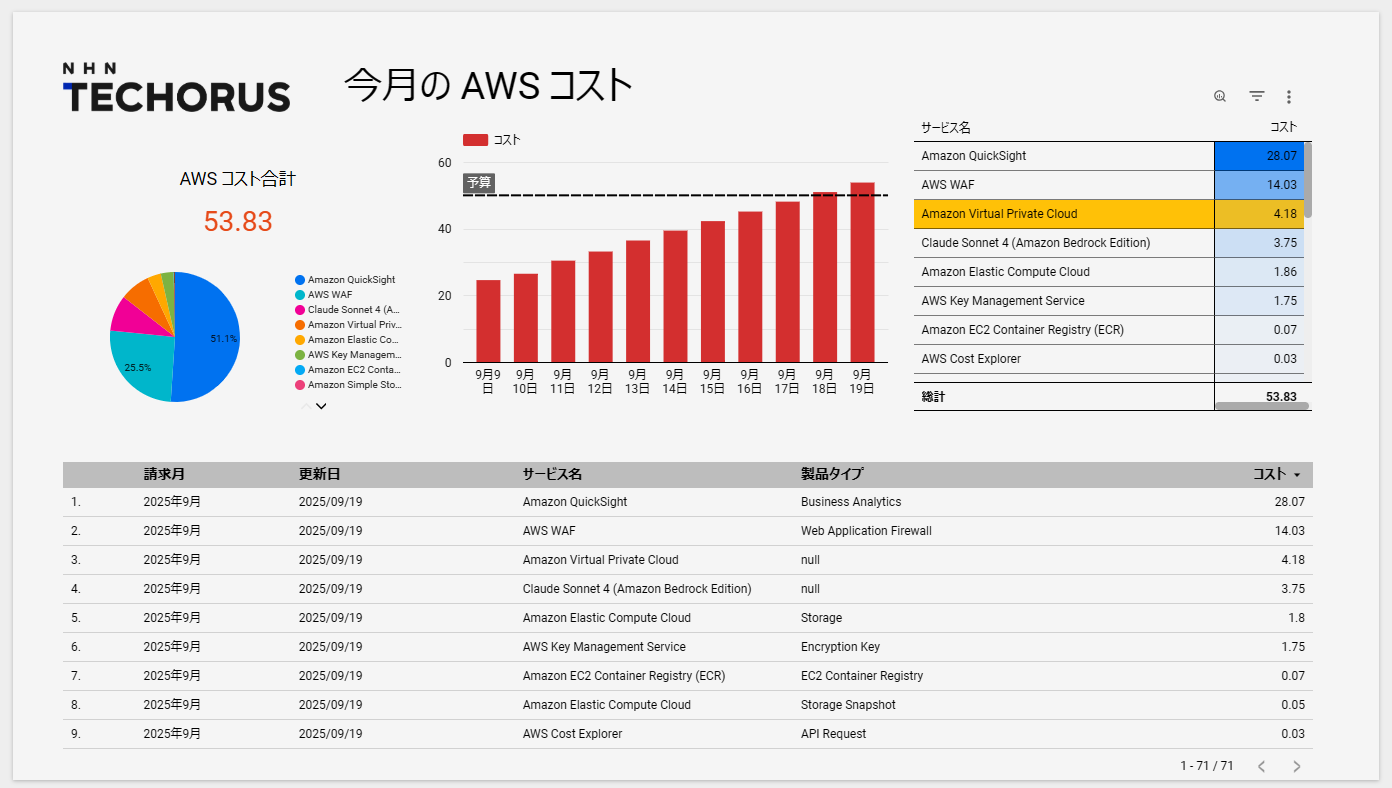Viewport: 1392px width, 788px height.
Task: Open the three-dot more options menu
Action: click(x=1289, y=97)
